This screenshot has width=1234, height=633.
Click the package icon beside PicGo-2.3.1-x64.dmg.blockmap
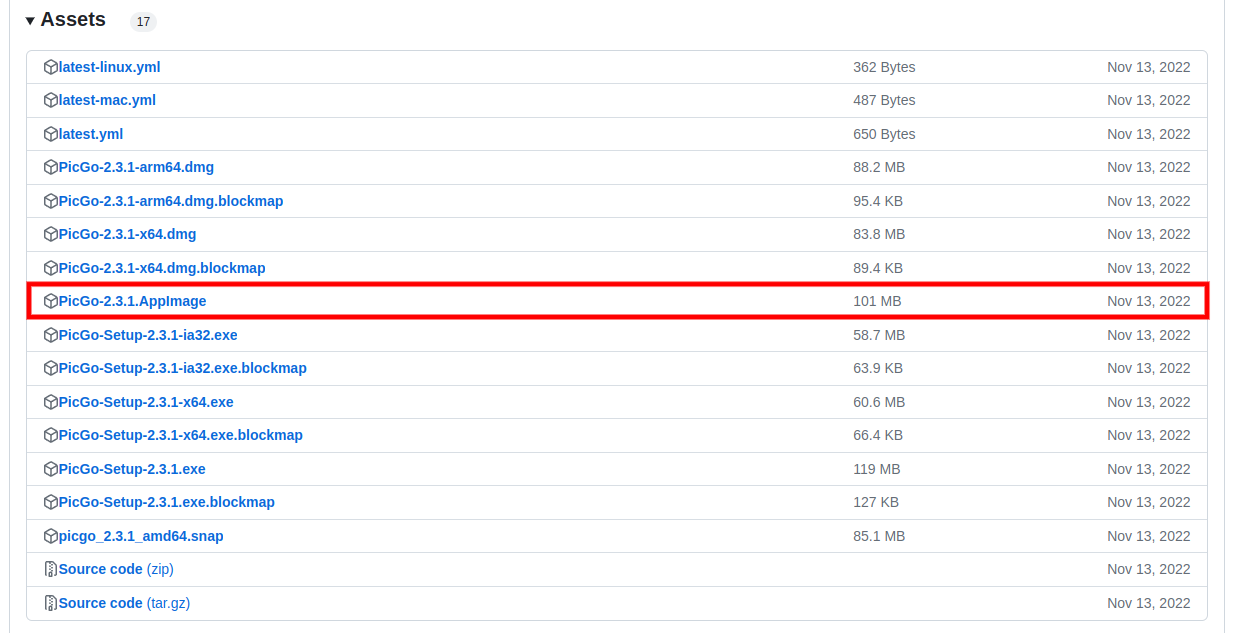[51, 268]
